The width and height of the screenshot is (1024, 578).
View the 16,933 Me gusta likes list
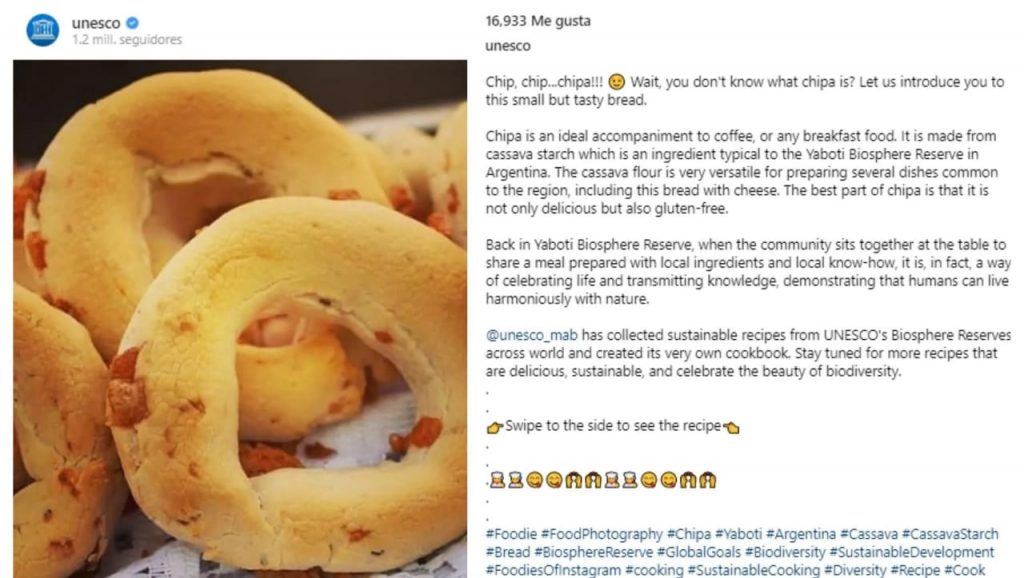click(x=523, y=21)
